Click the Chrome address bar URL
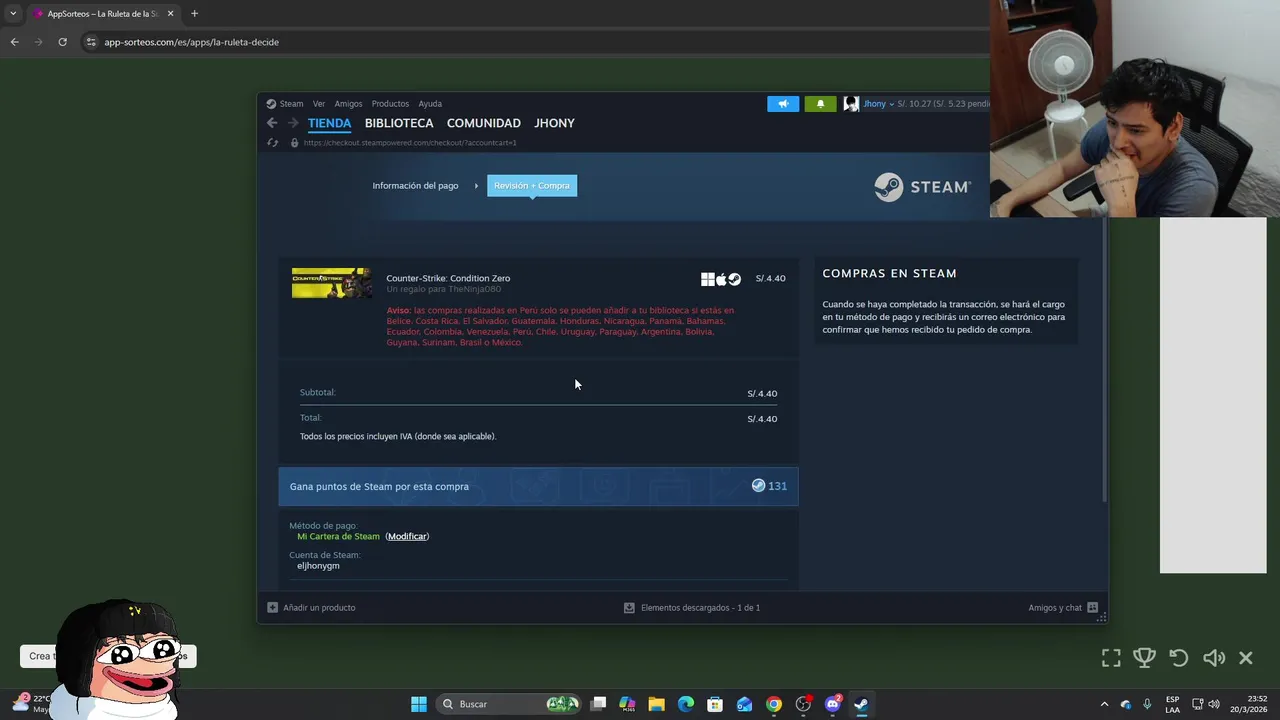Screen dimensions: 1280x720 point(192,42)
